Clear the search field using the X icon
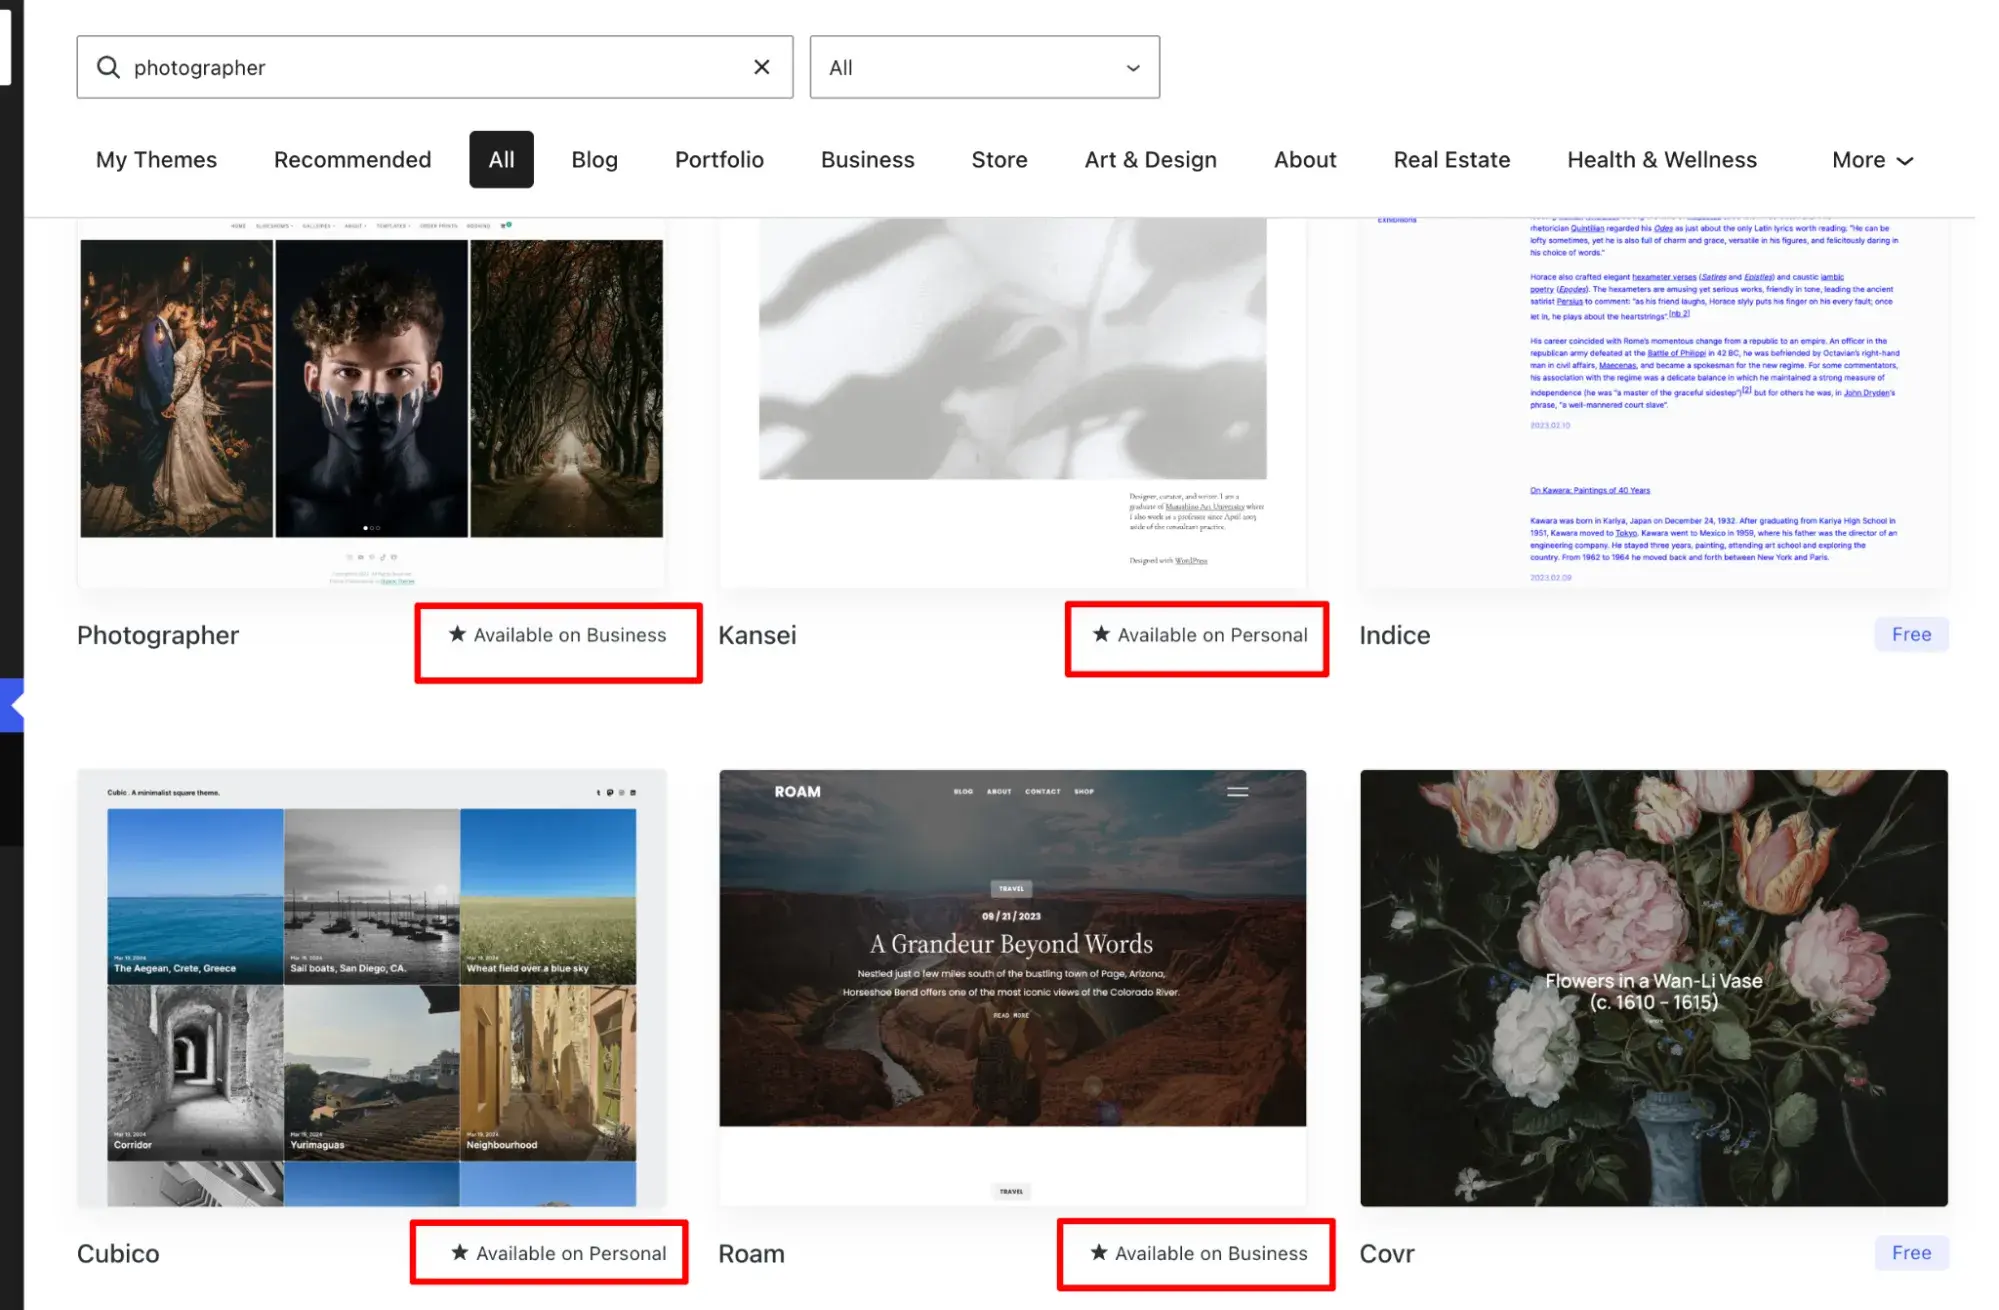Viewport: 1999px width, 1310px height. (x=762, y=67)
